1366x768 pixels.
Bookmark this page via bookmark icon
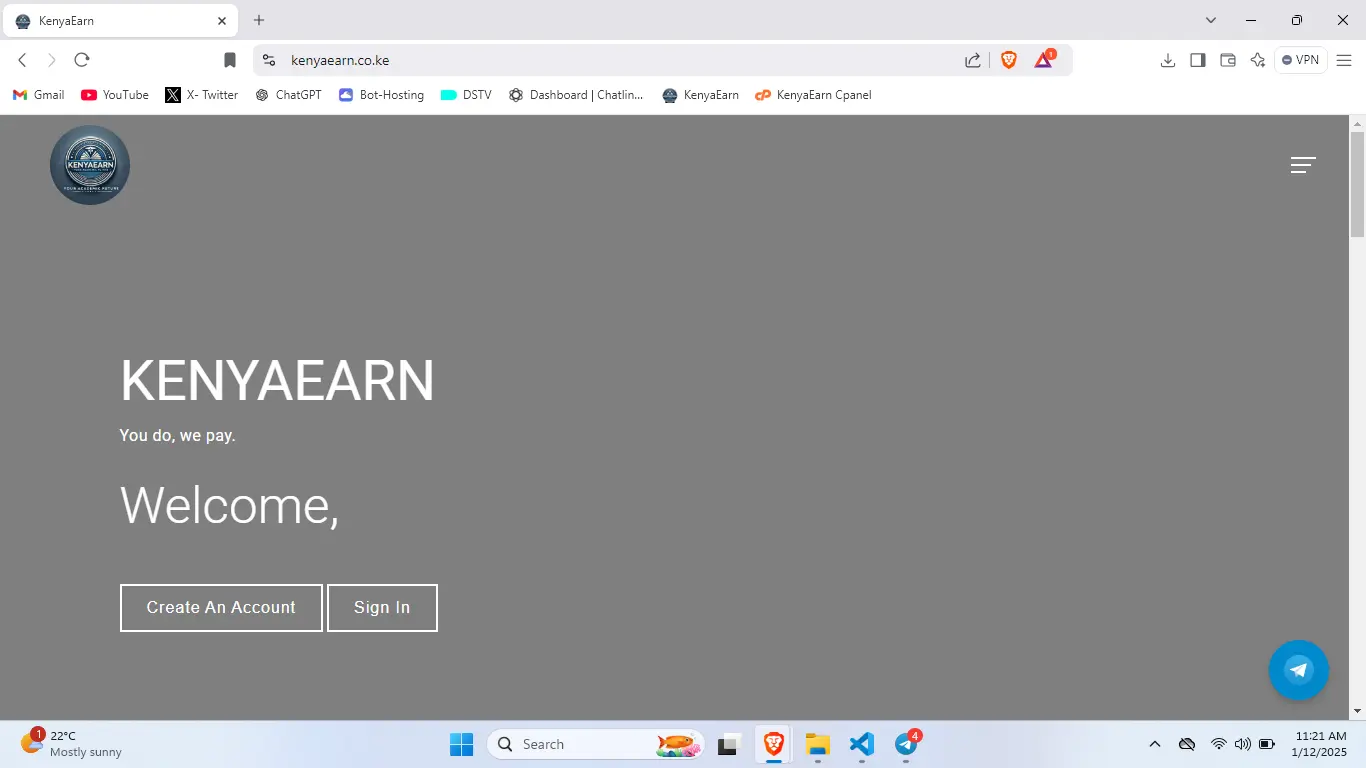pos(230,60)
